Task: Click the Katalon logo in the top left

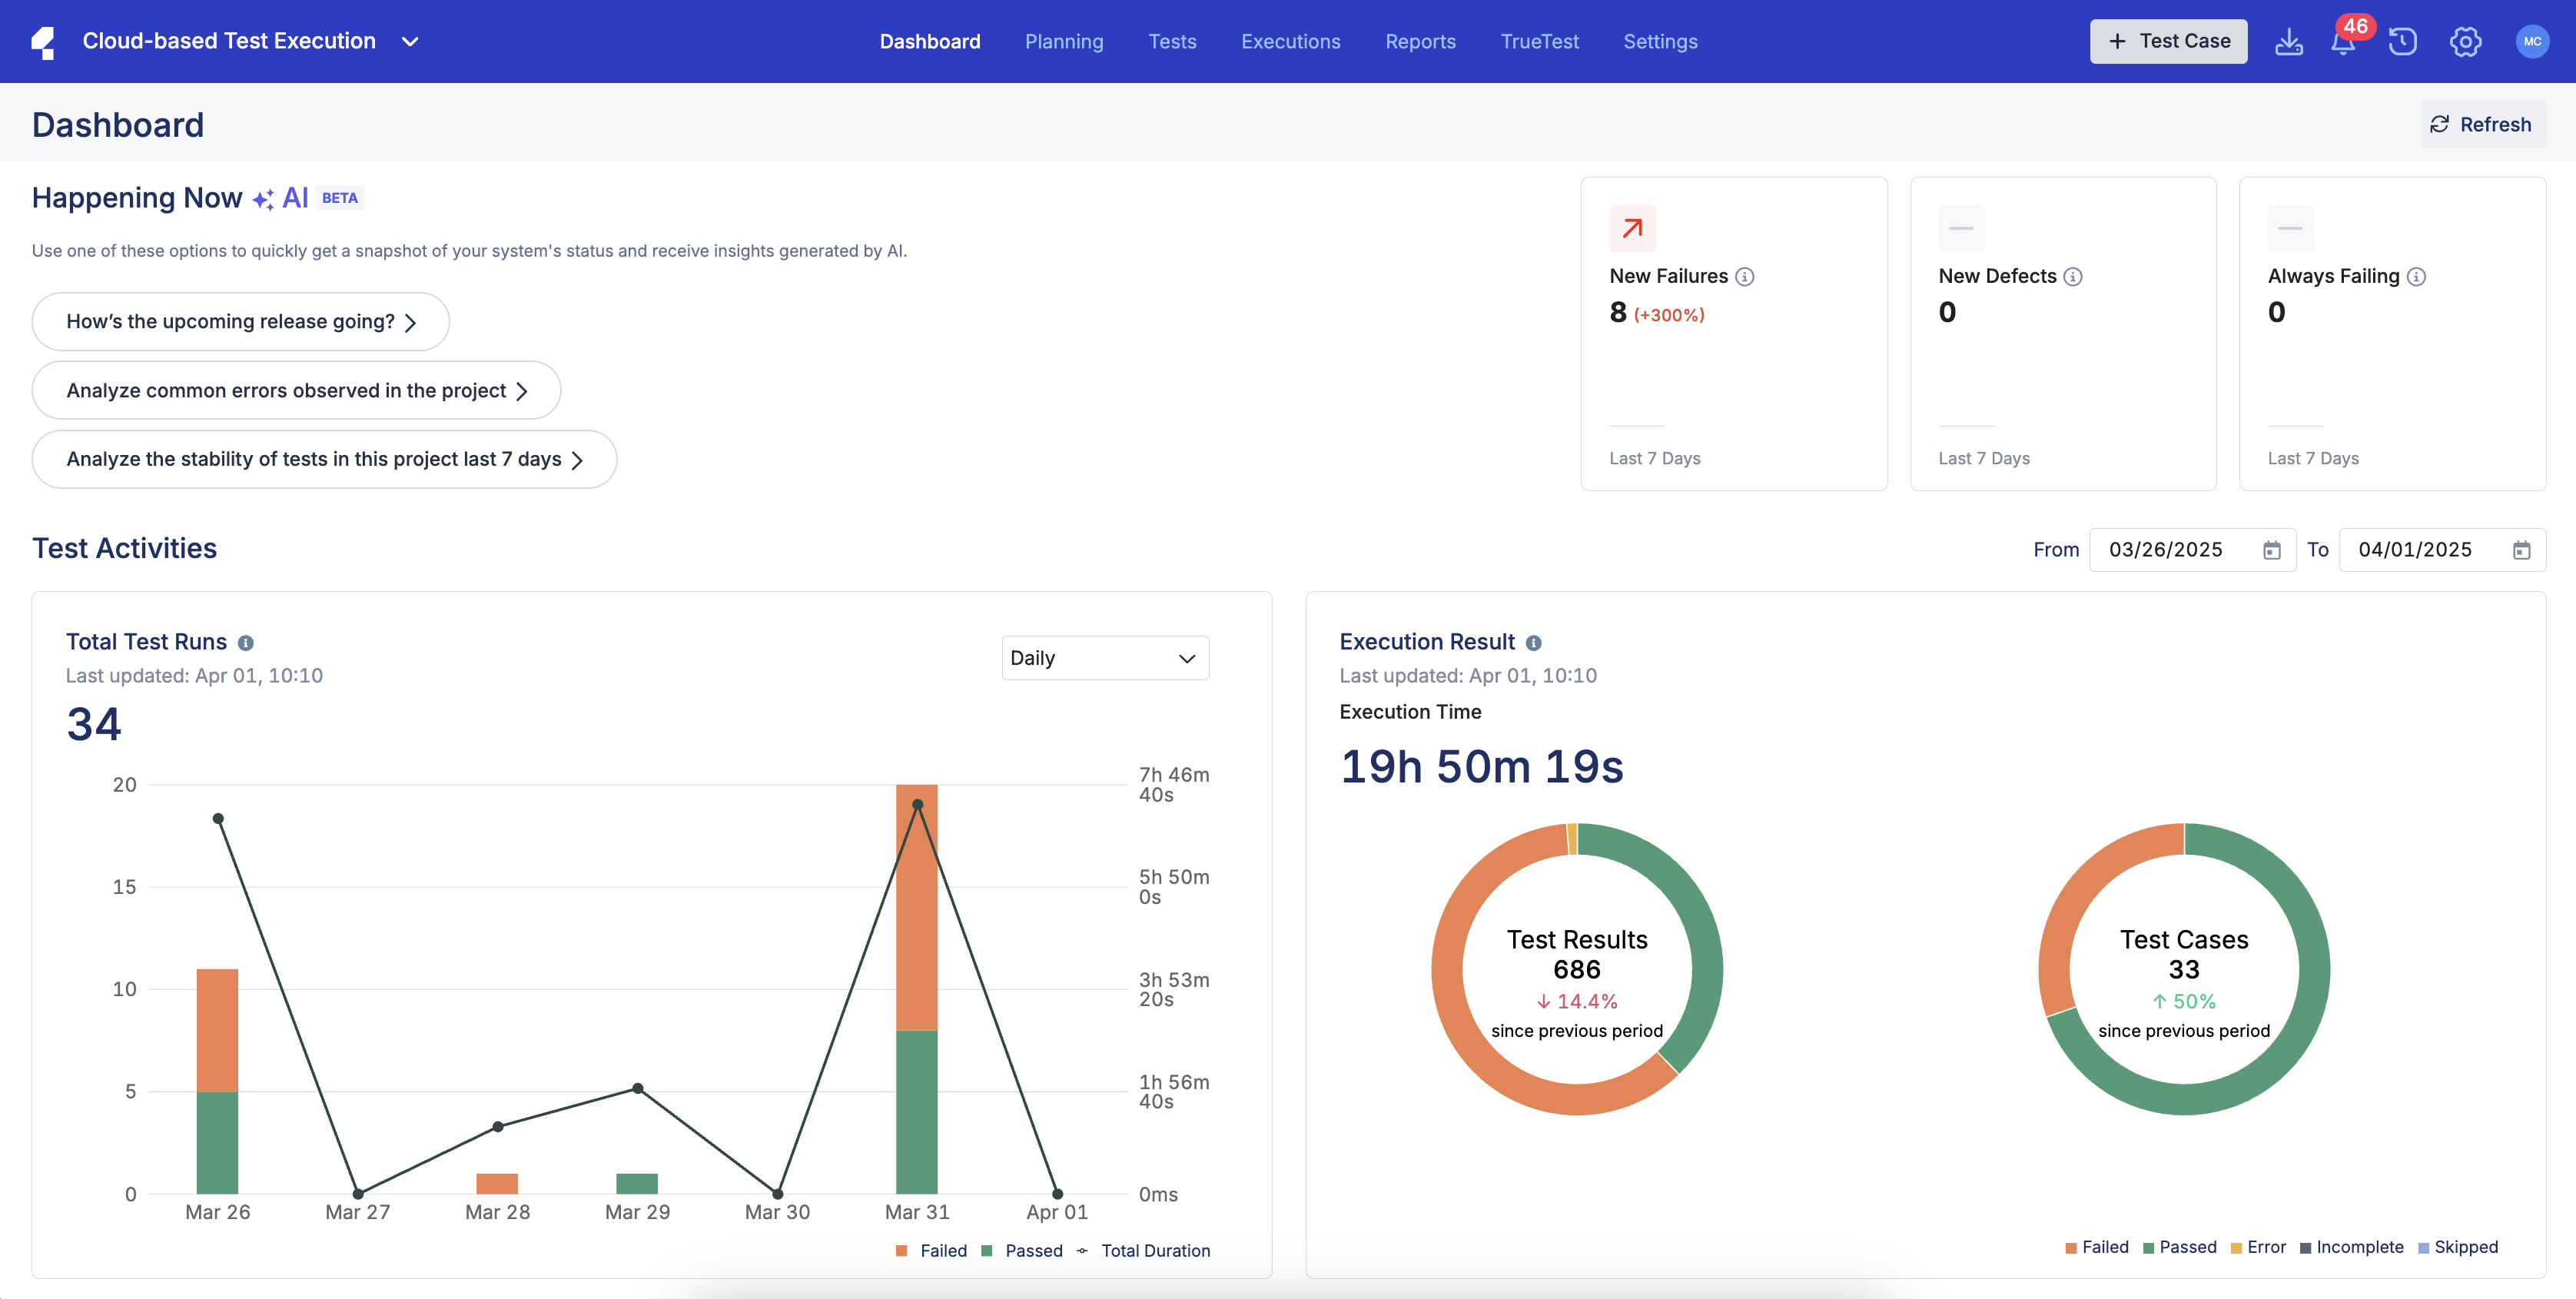Action: pyautogui.click(x=44, y=41)
